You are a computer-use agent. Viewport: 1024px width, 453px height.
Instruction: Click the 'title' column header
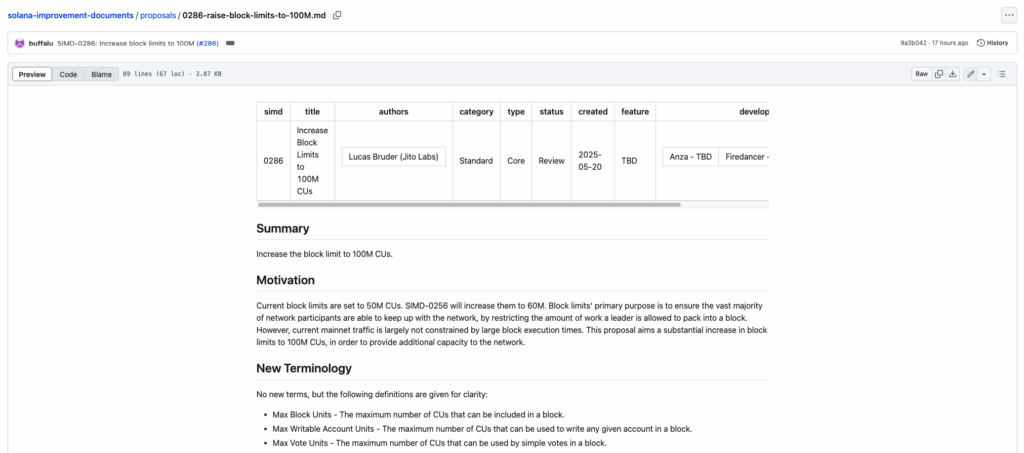tap(313, 112)
